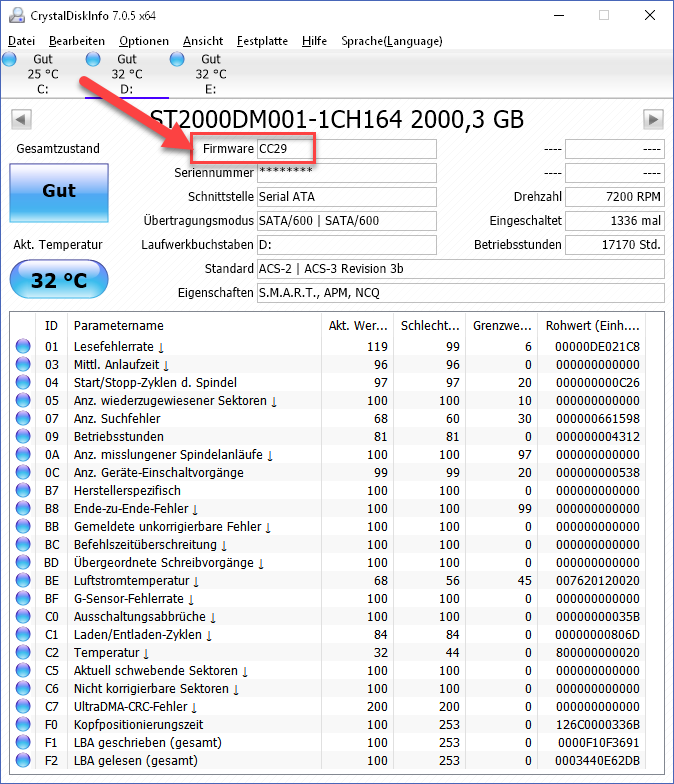
Task: Open the Hilfe menu
Action: coord(314,41)
